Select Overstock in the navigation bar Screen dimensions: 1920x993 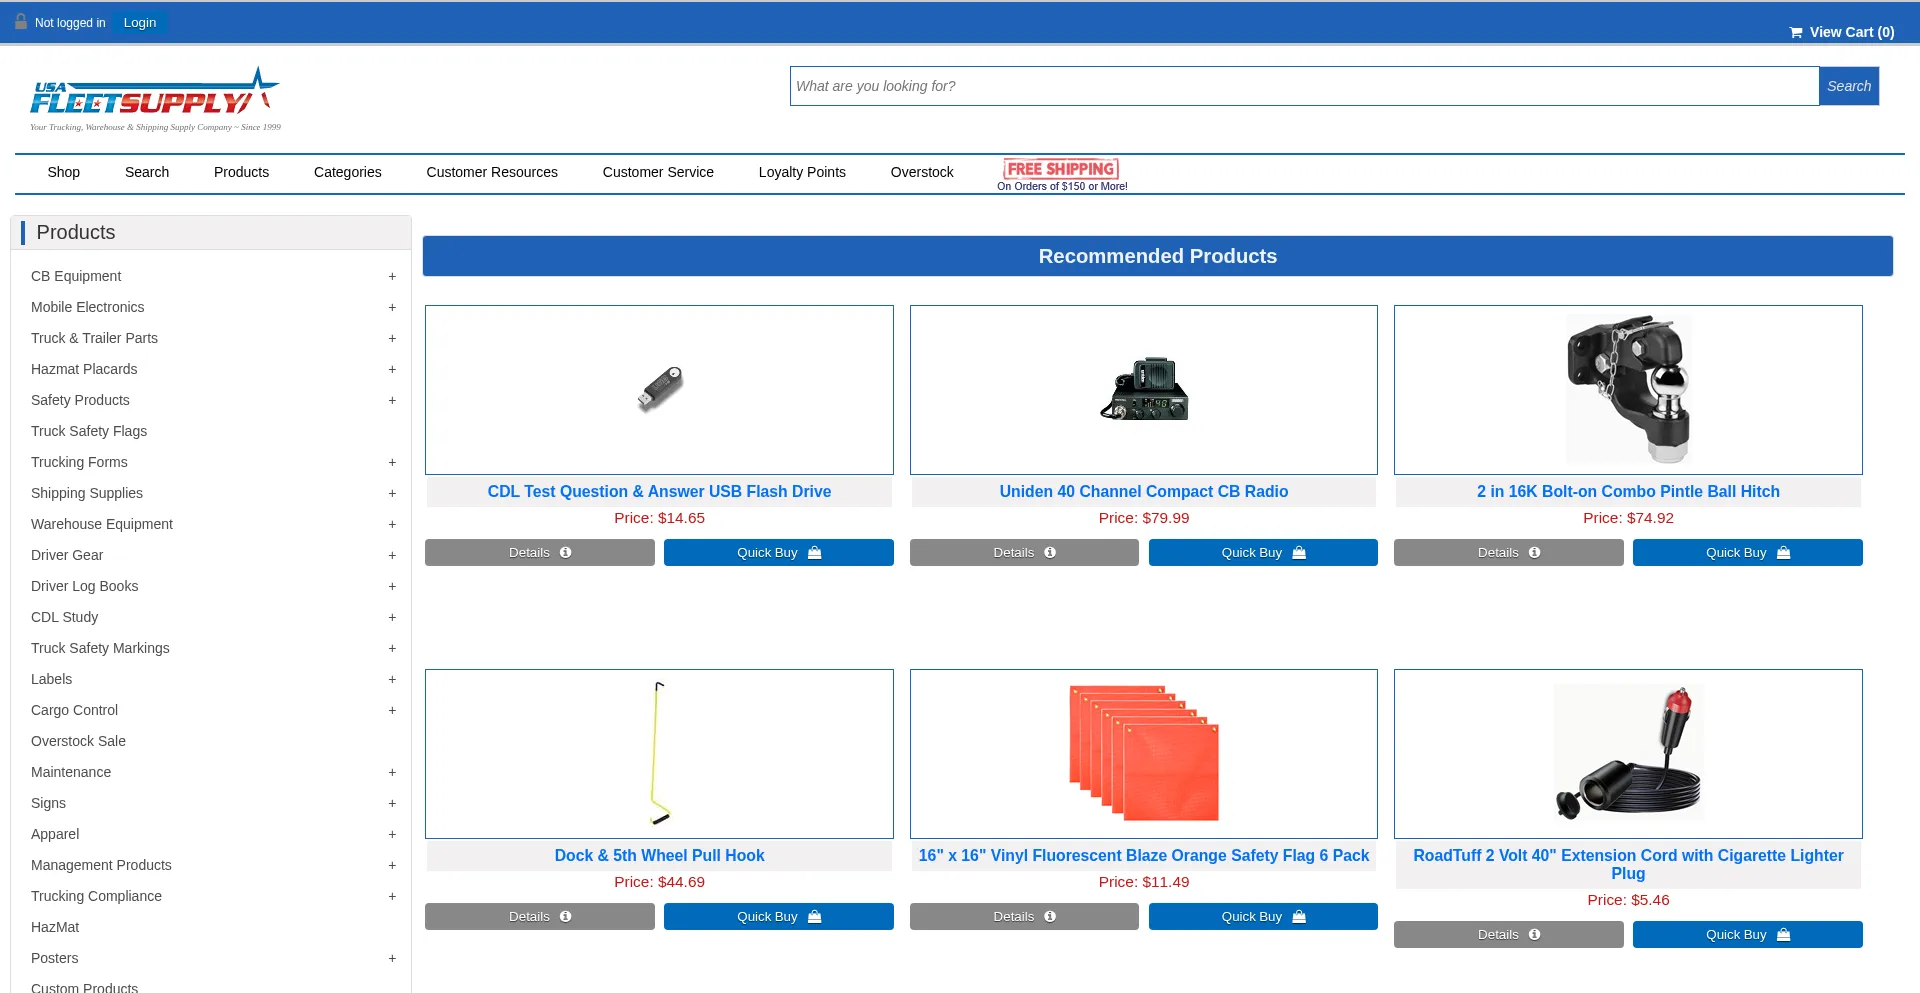tap(921, 172)
